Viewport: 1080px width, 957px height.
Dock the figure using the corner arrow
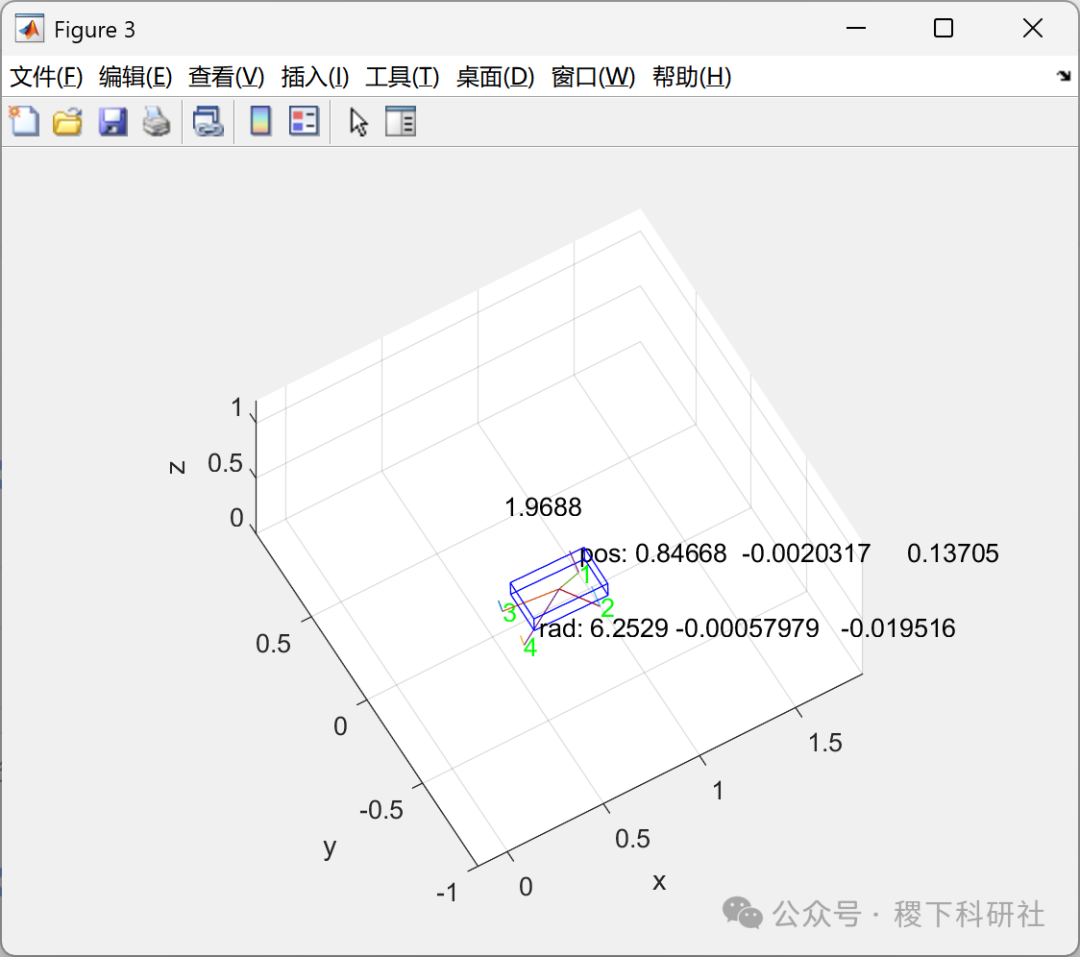1063,76
